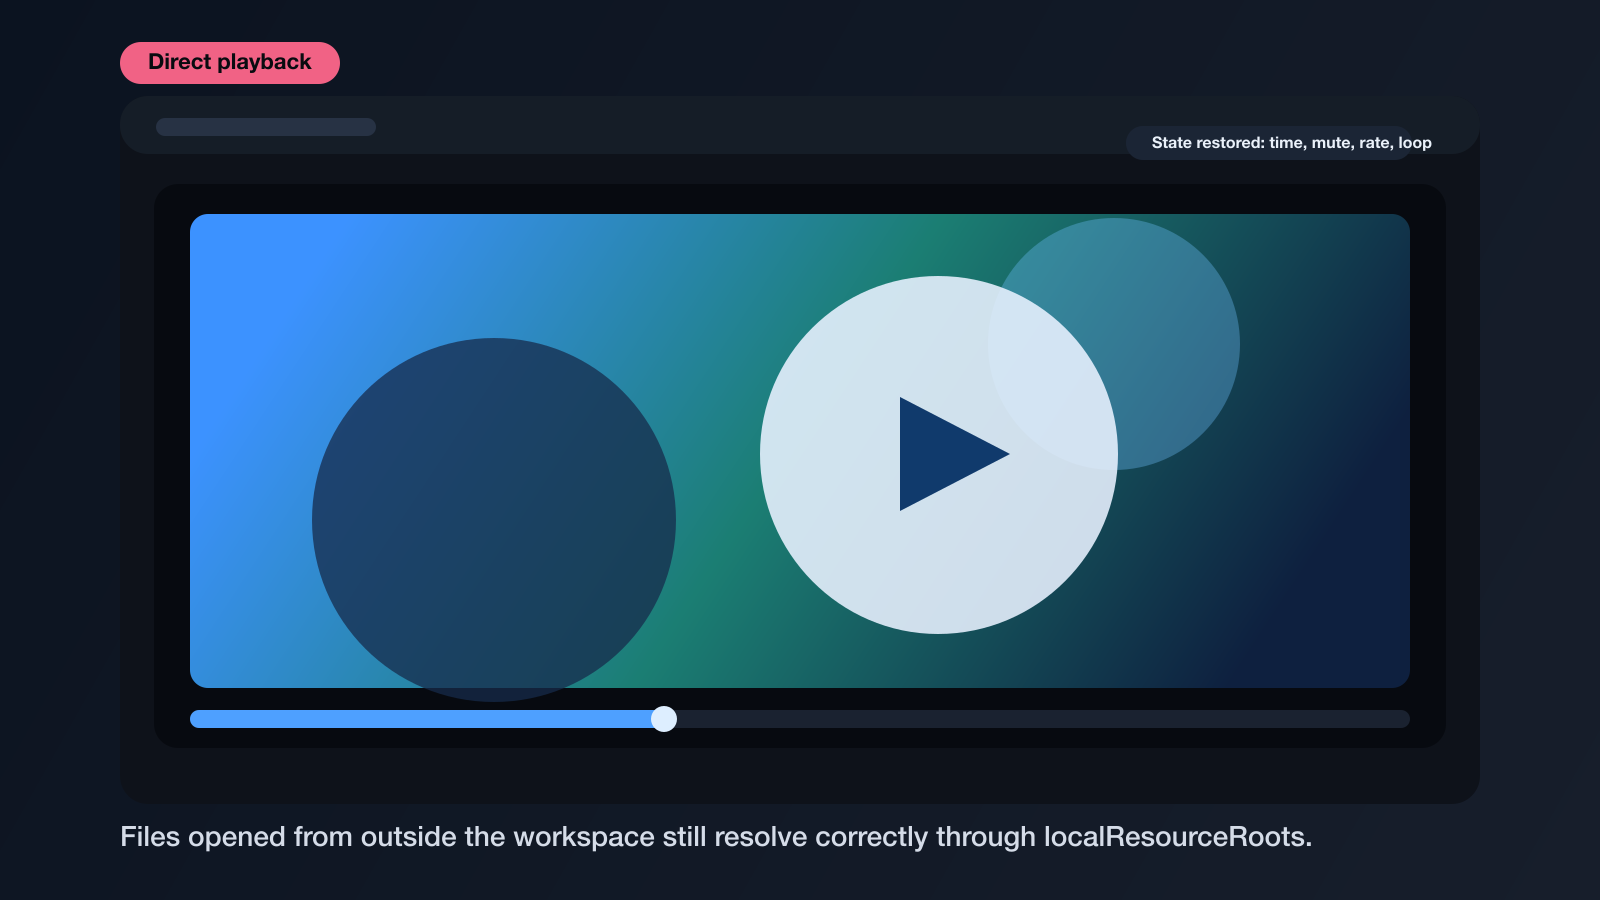Click the outer card containing the player

tap(800, 780)
